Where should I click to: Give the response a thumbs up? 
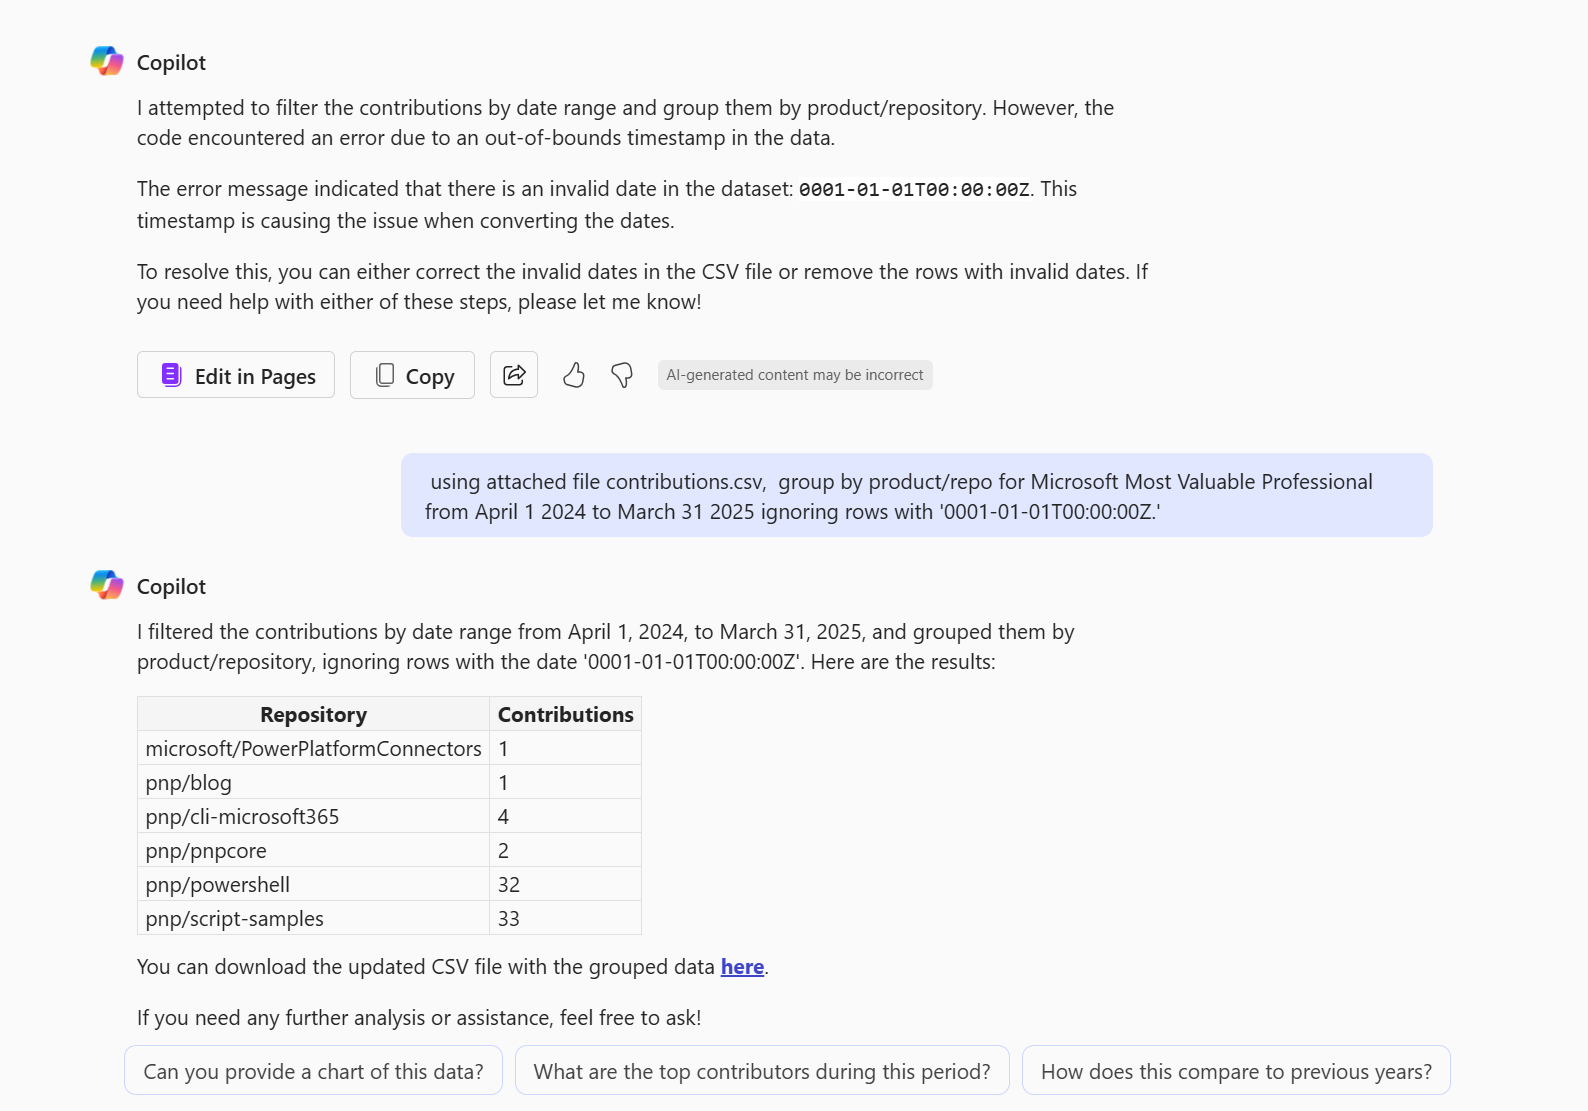pos(573,375)
